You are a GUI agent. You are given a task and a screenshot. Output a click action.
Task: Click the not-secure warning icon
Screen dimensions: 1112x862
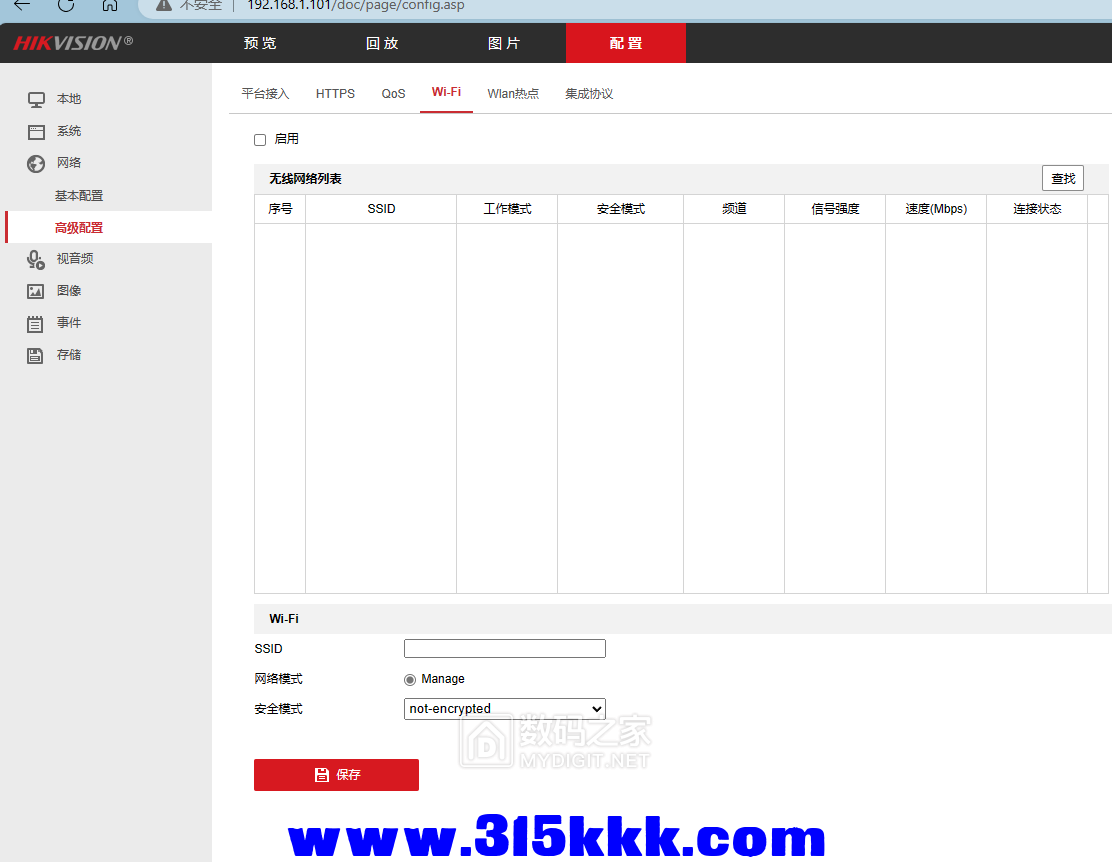click(x=164, y=5)
